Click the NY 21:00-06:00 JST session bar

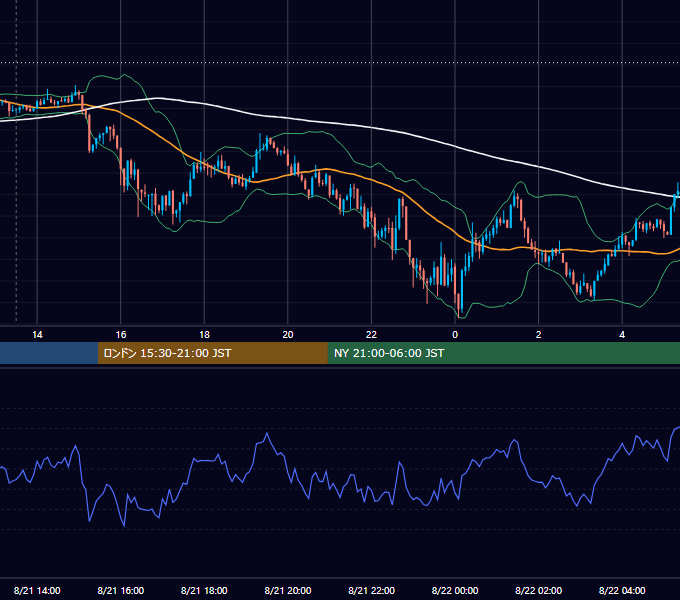tap(503, 353)
